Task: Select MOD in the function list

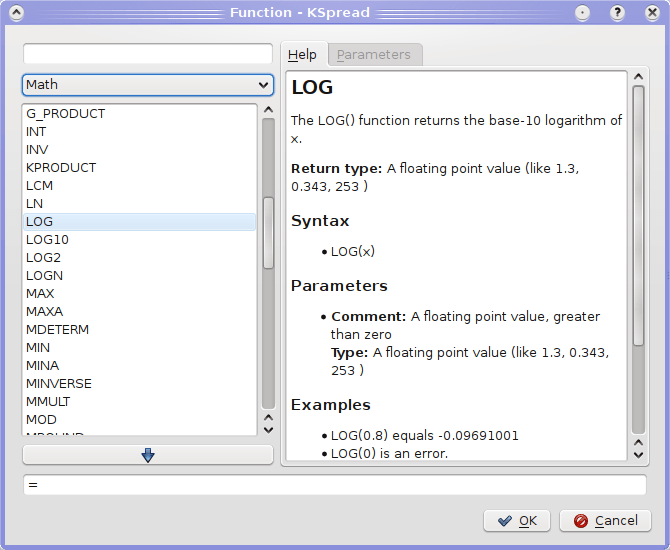Action: point(139,419)
